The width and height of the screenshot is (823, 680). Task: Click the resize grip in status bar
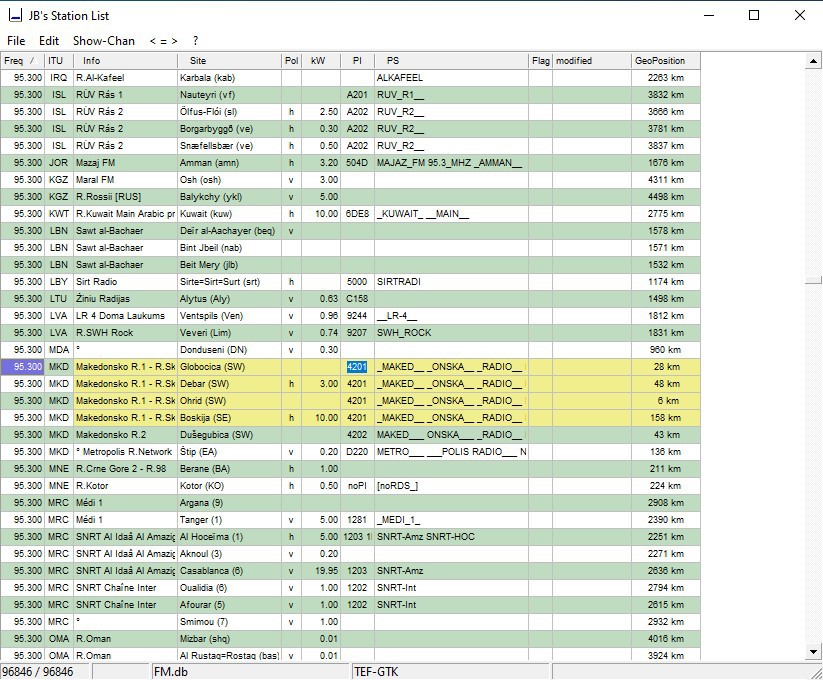point(816,673)
